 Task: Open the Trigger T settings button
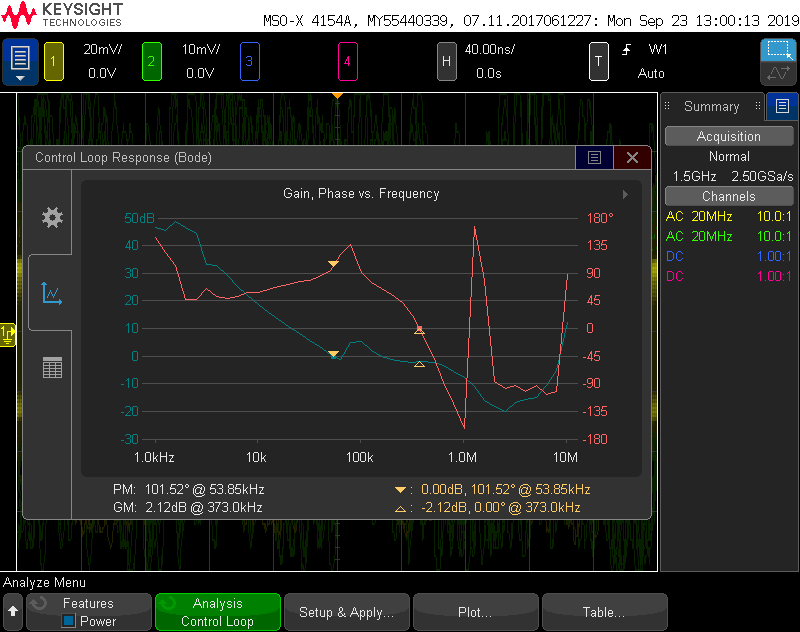[598, 62]
